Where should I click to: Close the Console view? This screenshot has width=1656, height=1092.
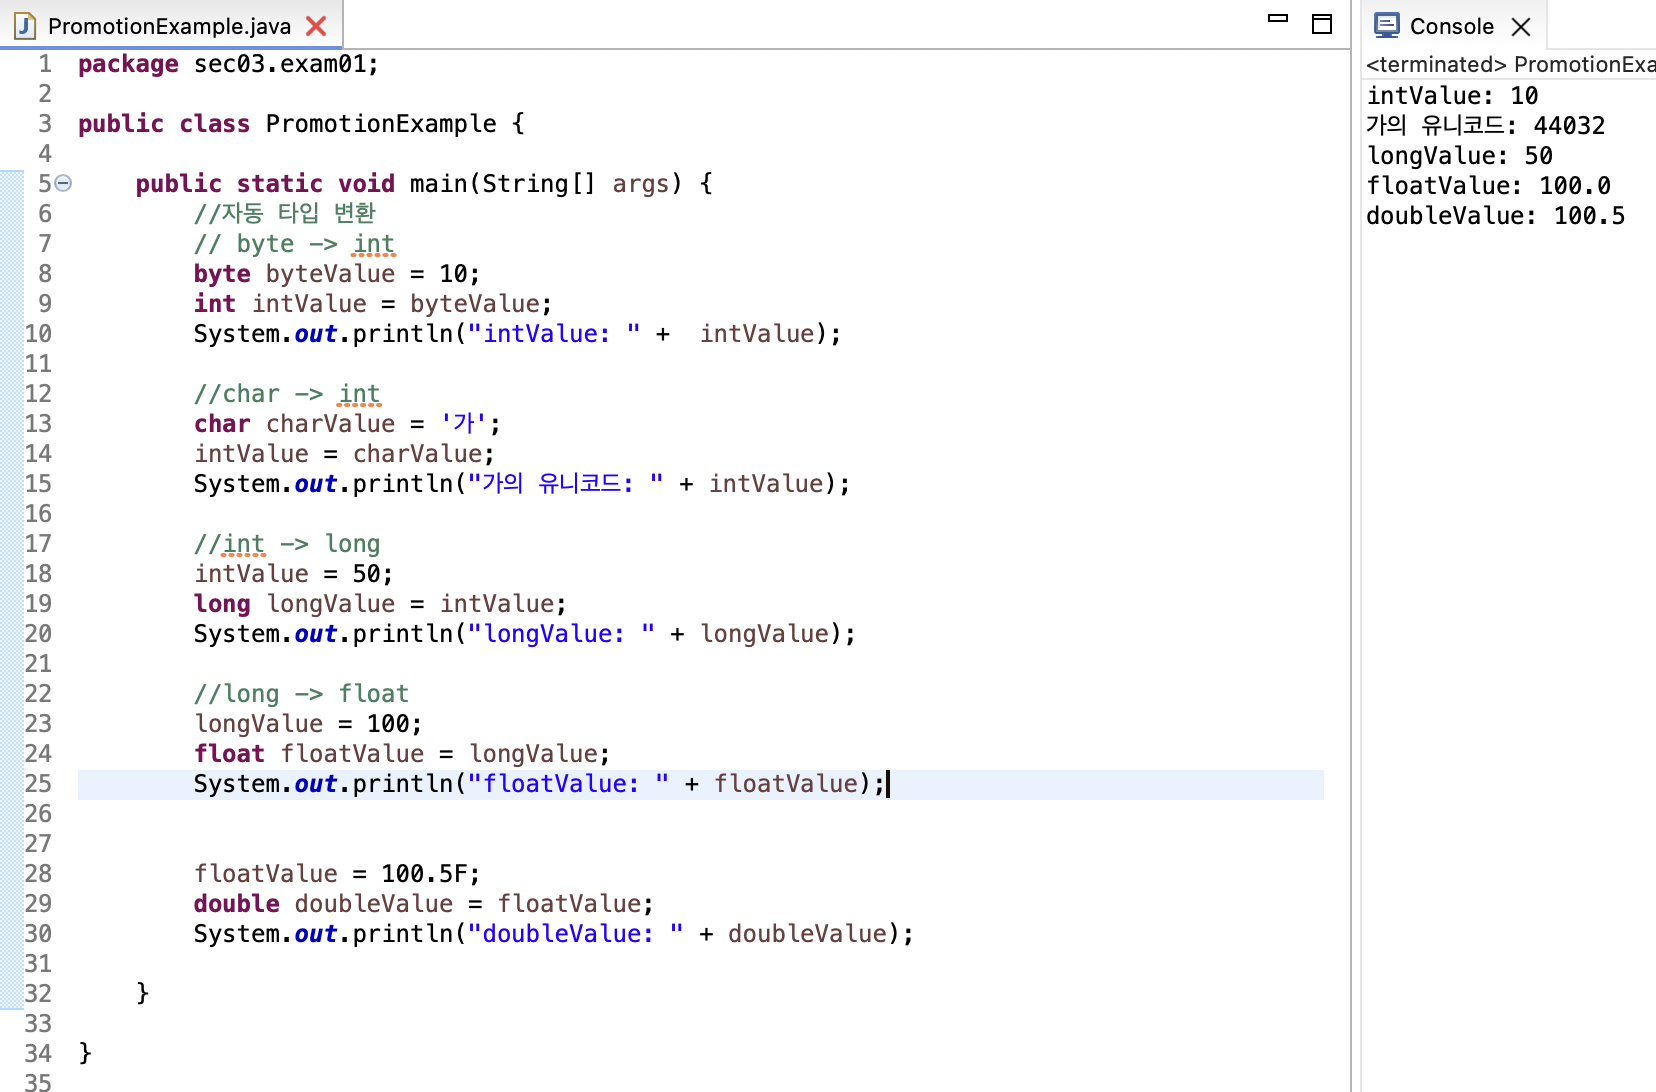coord(1521,27)
